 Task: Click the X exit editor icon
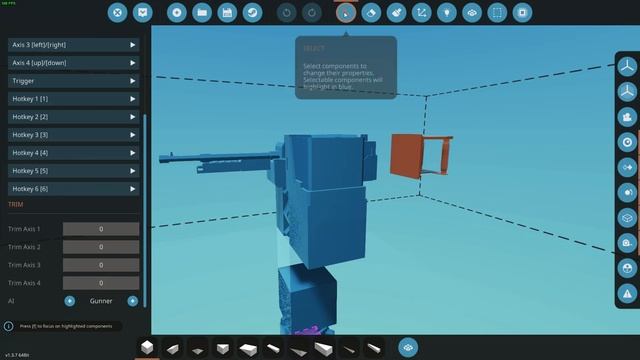click(x=117, y=13)
